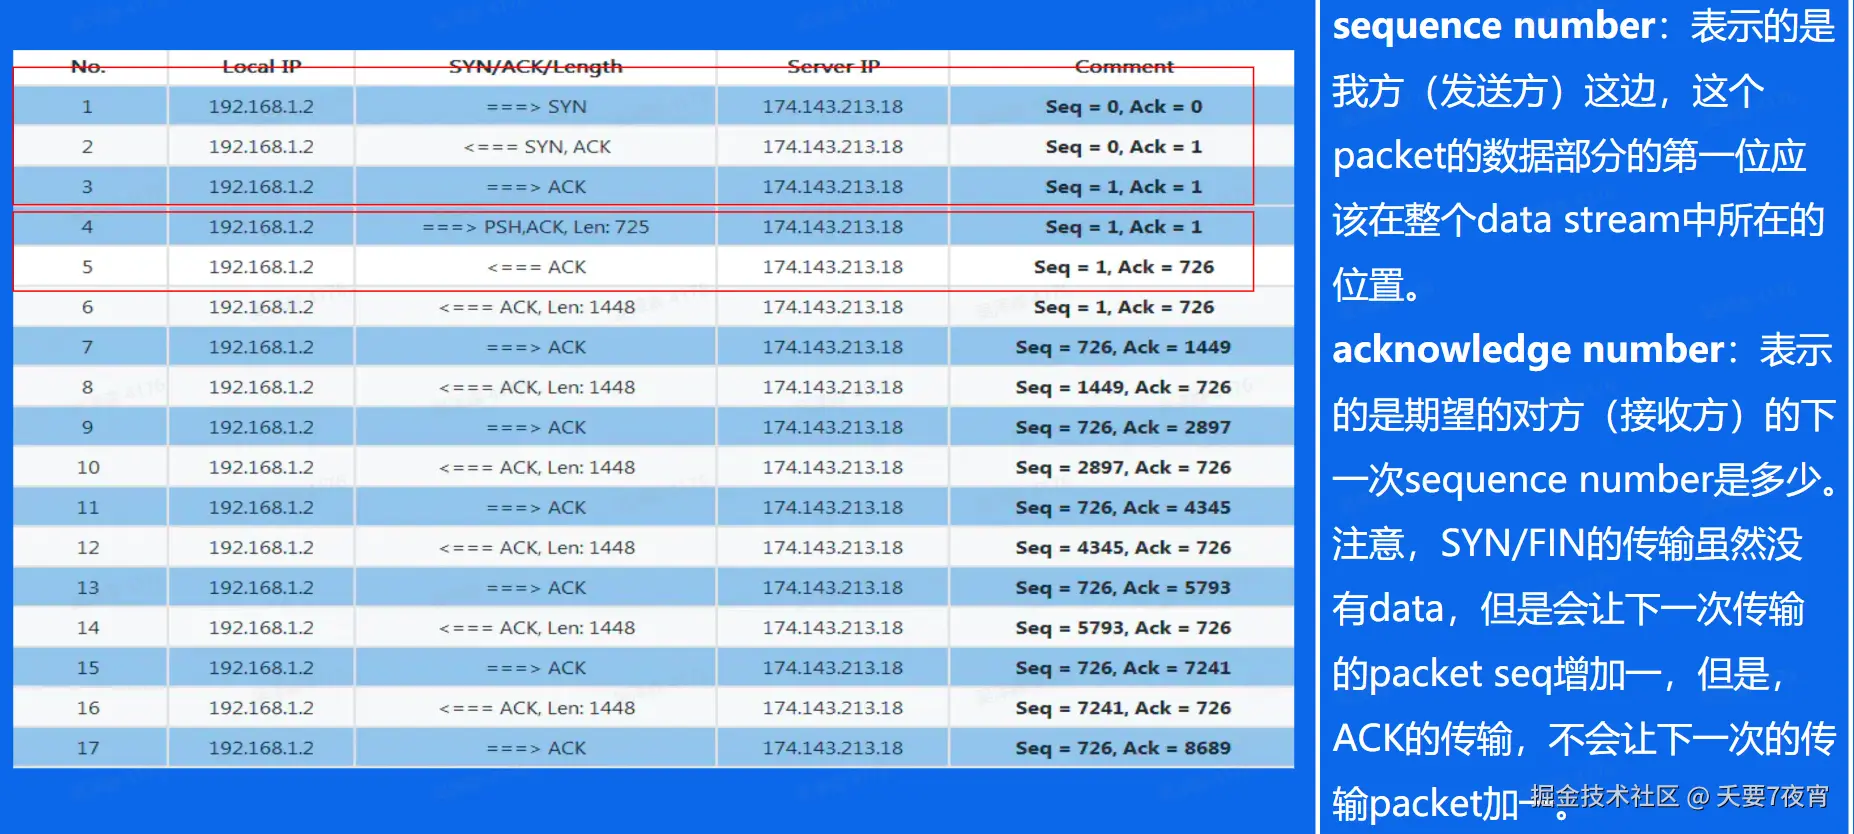Select the 'Seq = 0, Ack = 1' comment

tap(1124, 146)
